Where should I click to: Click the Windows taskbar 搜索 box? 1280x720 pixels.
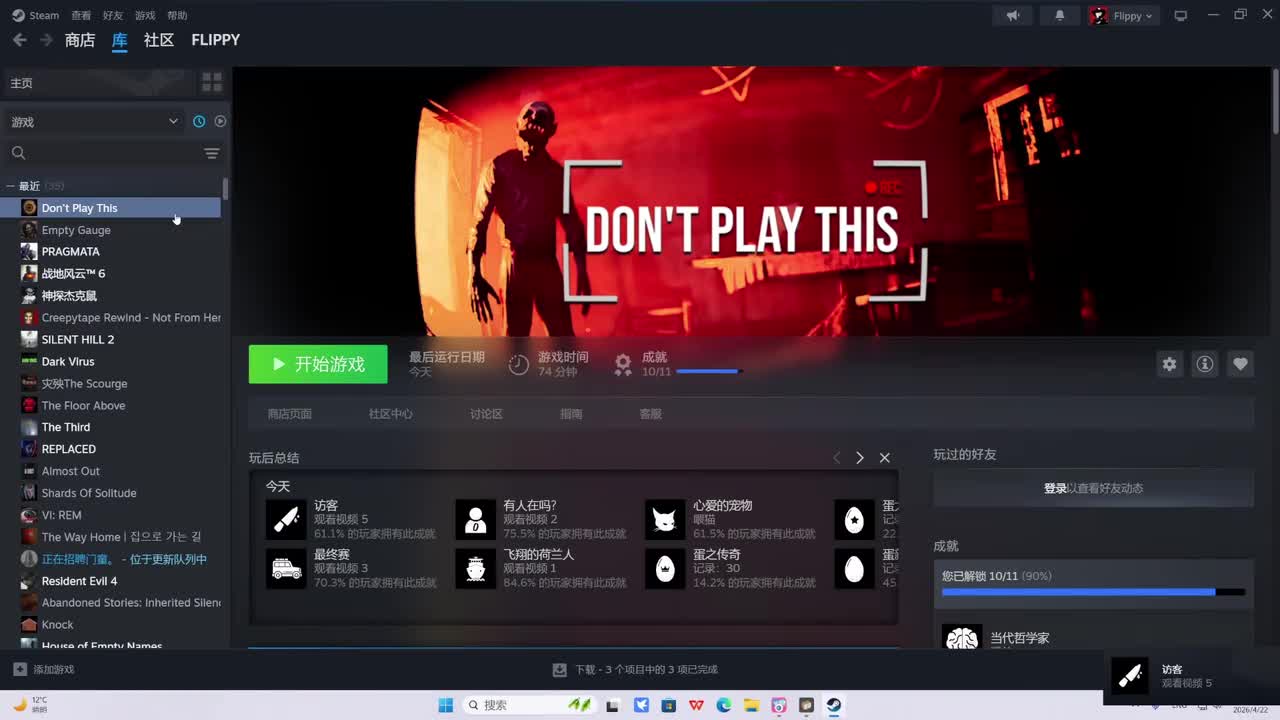pyautogui.click(x=528, y=705)
